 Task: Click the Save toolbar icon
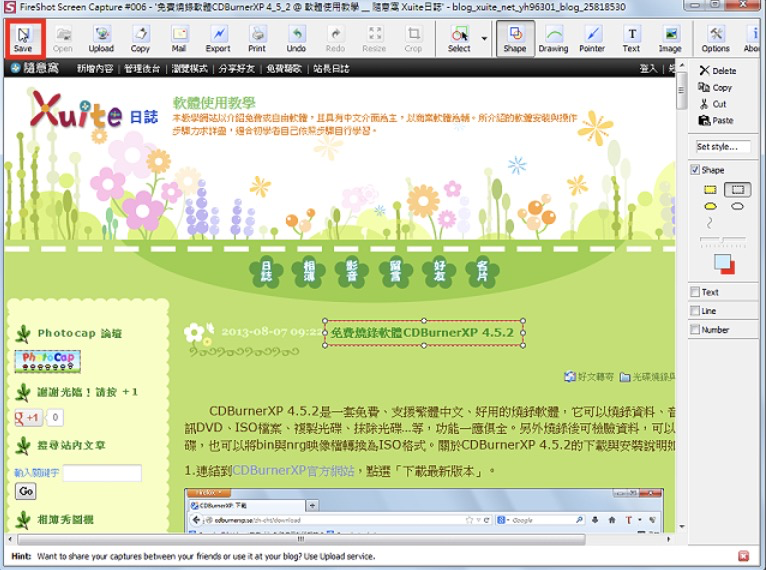point(23,39)
